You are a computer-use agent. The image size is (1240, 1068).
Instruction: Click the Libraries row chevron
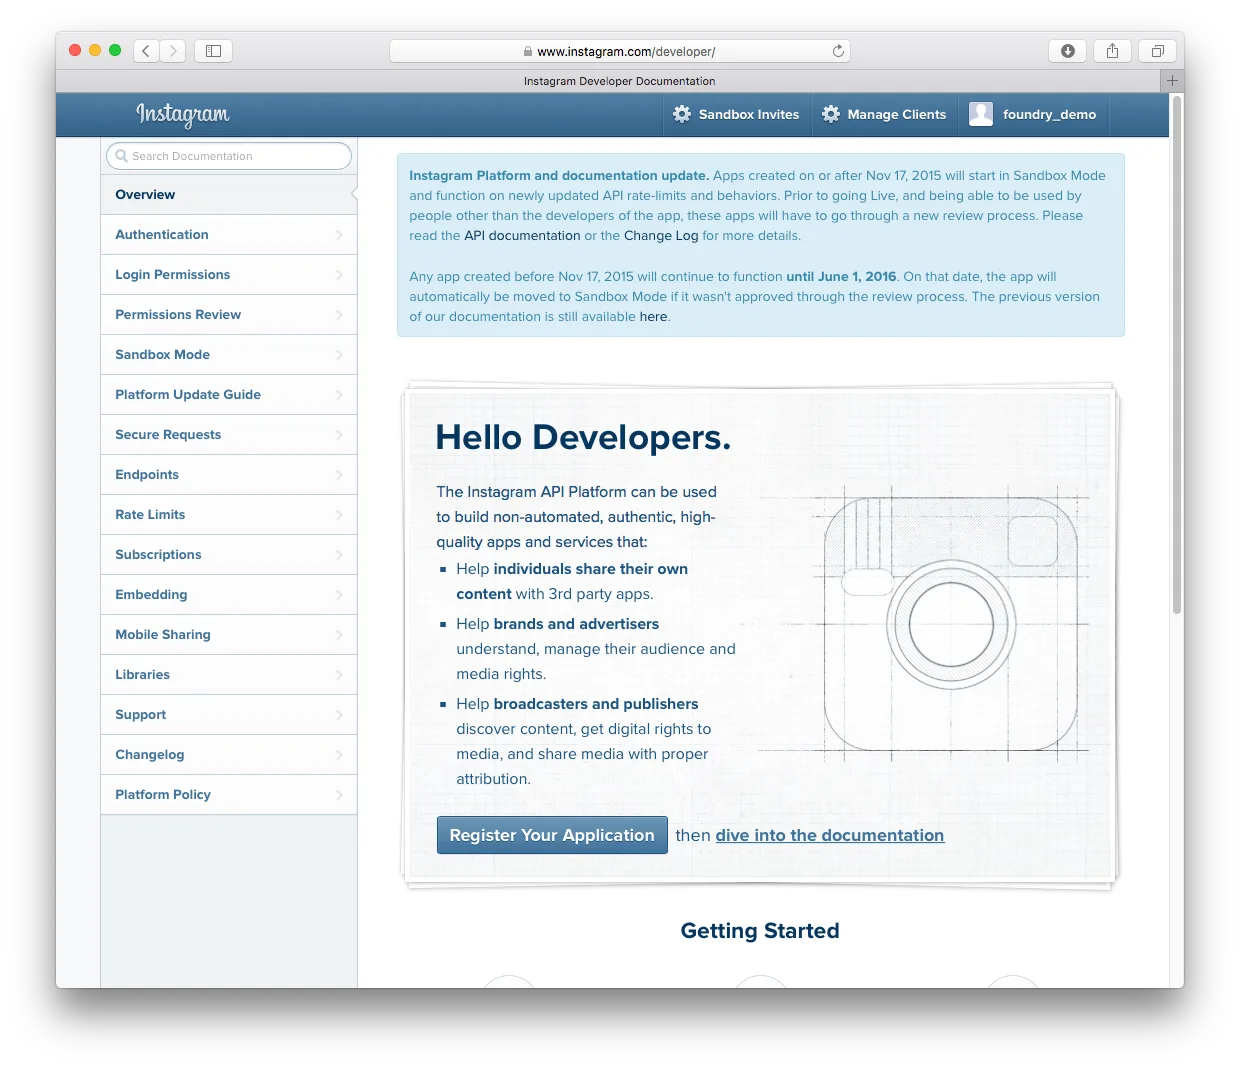339,675
